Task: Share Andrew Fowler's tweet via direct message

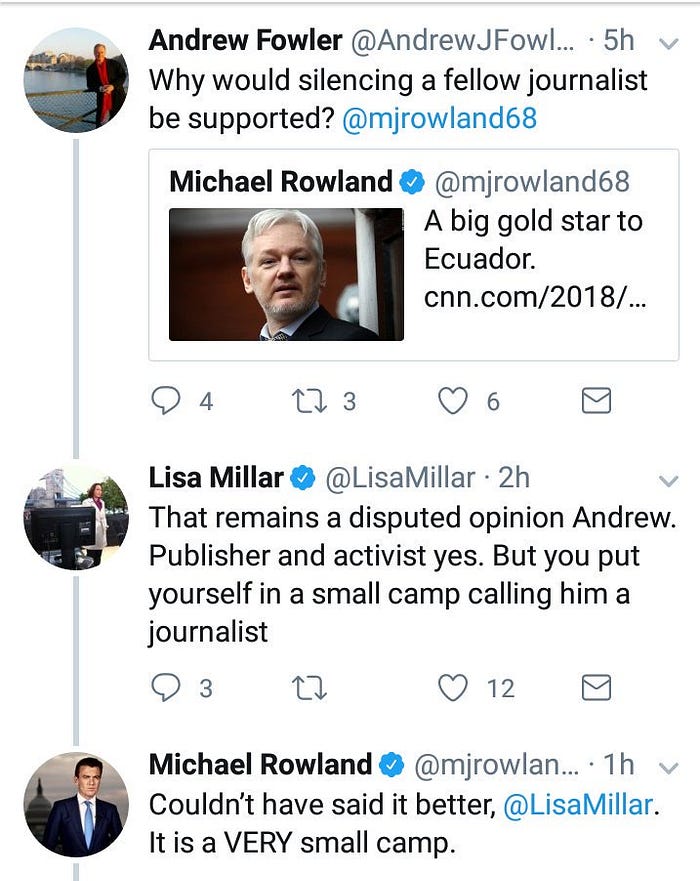Action: click(x=596, y=401)
